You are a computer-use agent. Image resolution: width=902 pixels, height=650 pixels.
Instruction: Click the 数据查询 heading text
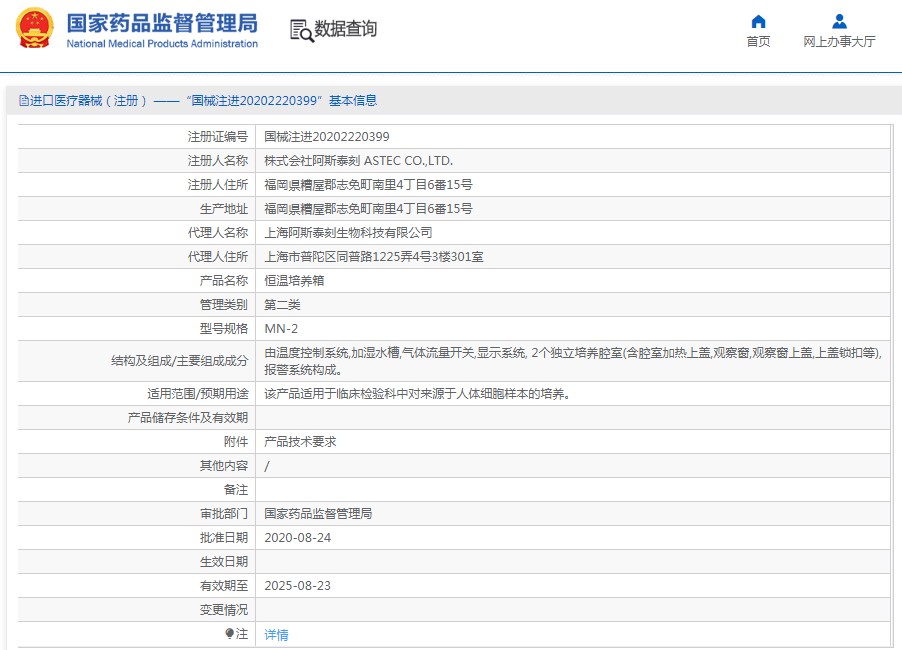345,28
